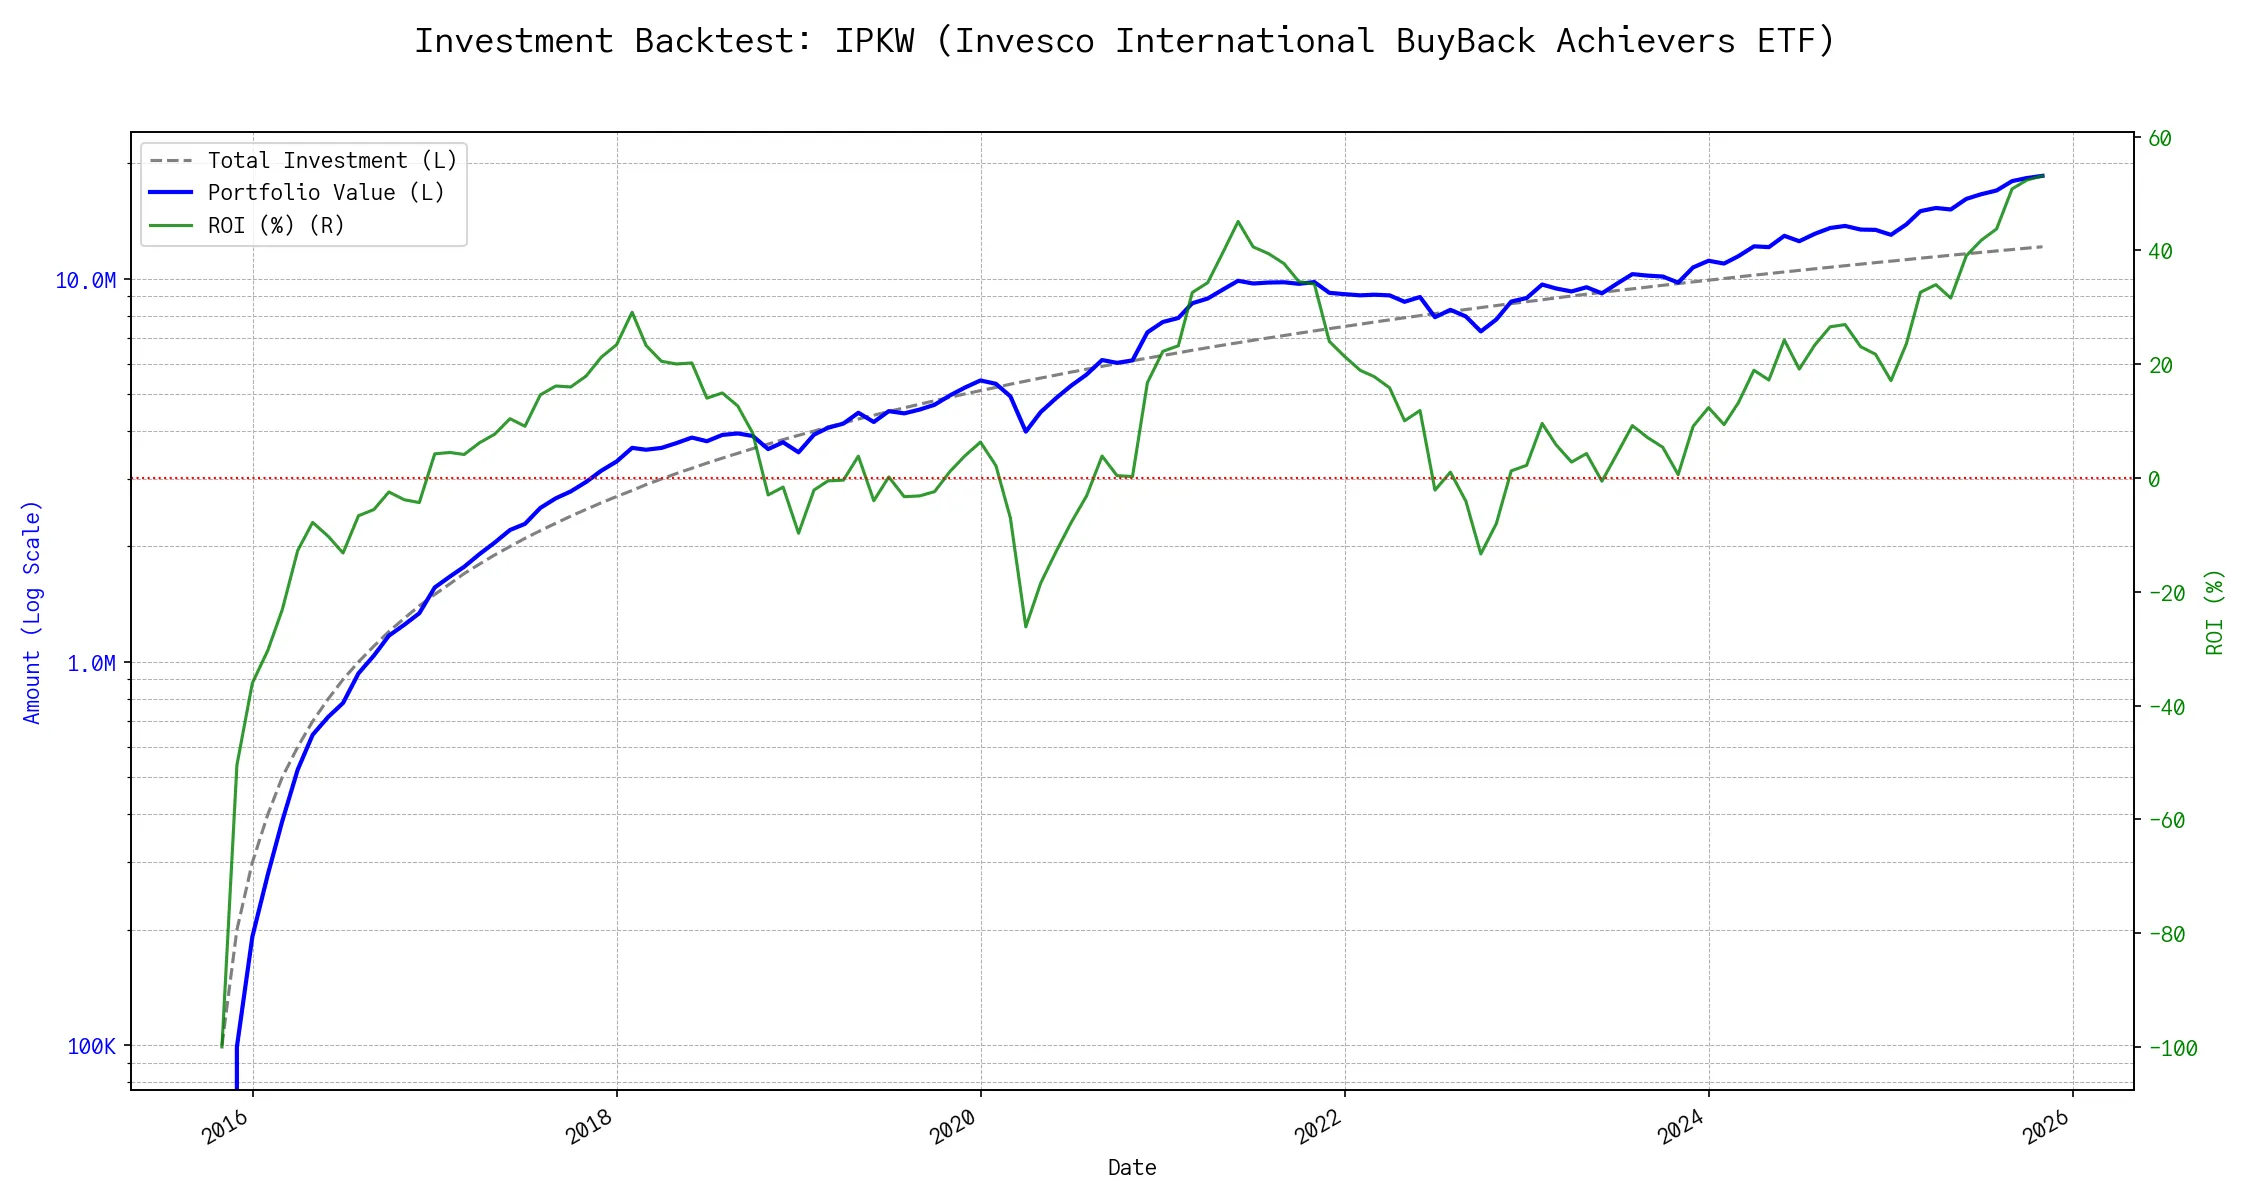The height and width of the screenshot is (1200, 2250).
Task: Click the -100 tick on ROI axis
Action: tap(2172, 1049)
